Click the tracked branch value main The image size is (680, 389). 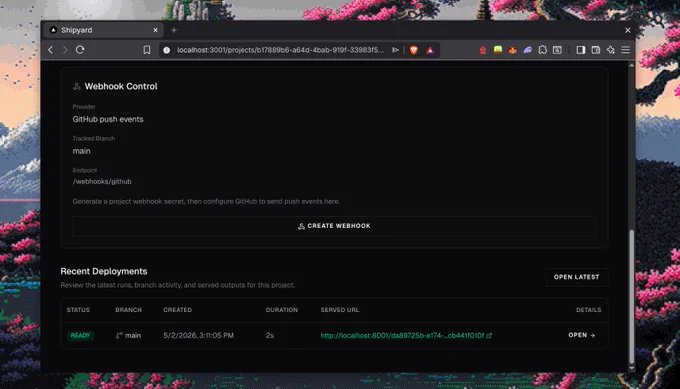[x=82, y=151]
